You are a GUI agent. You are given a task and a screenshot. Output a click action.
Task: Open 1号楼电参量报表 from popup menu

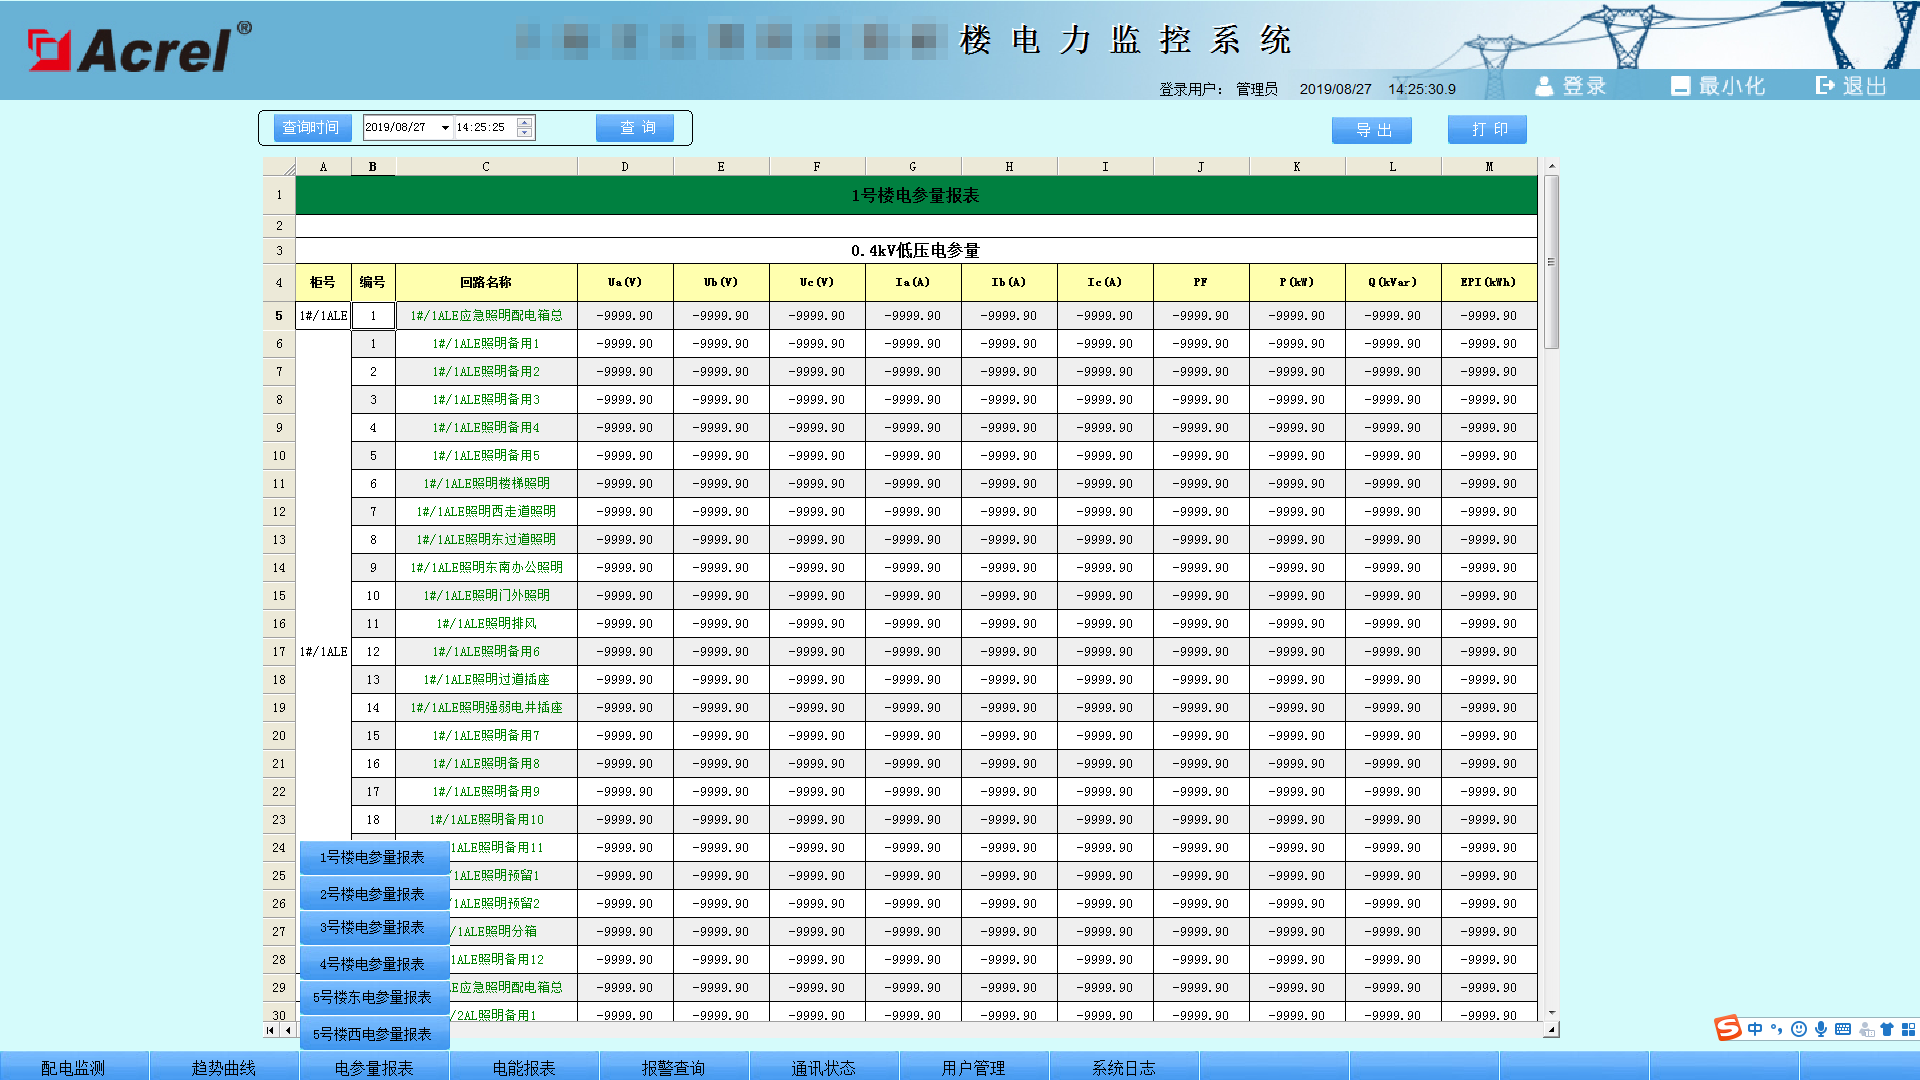pos(374,858)
